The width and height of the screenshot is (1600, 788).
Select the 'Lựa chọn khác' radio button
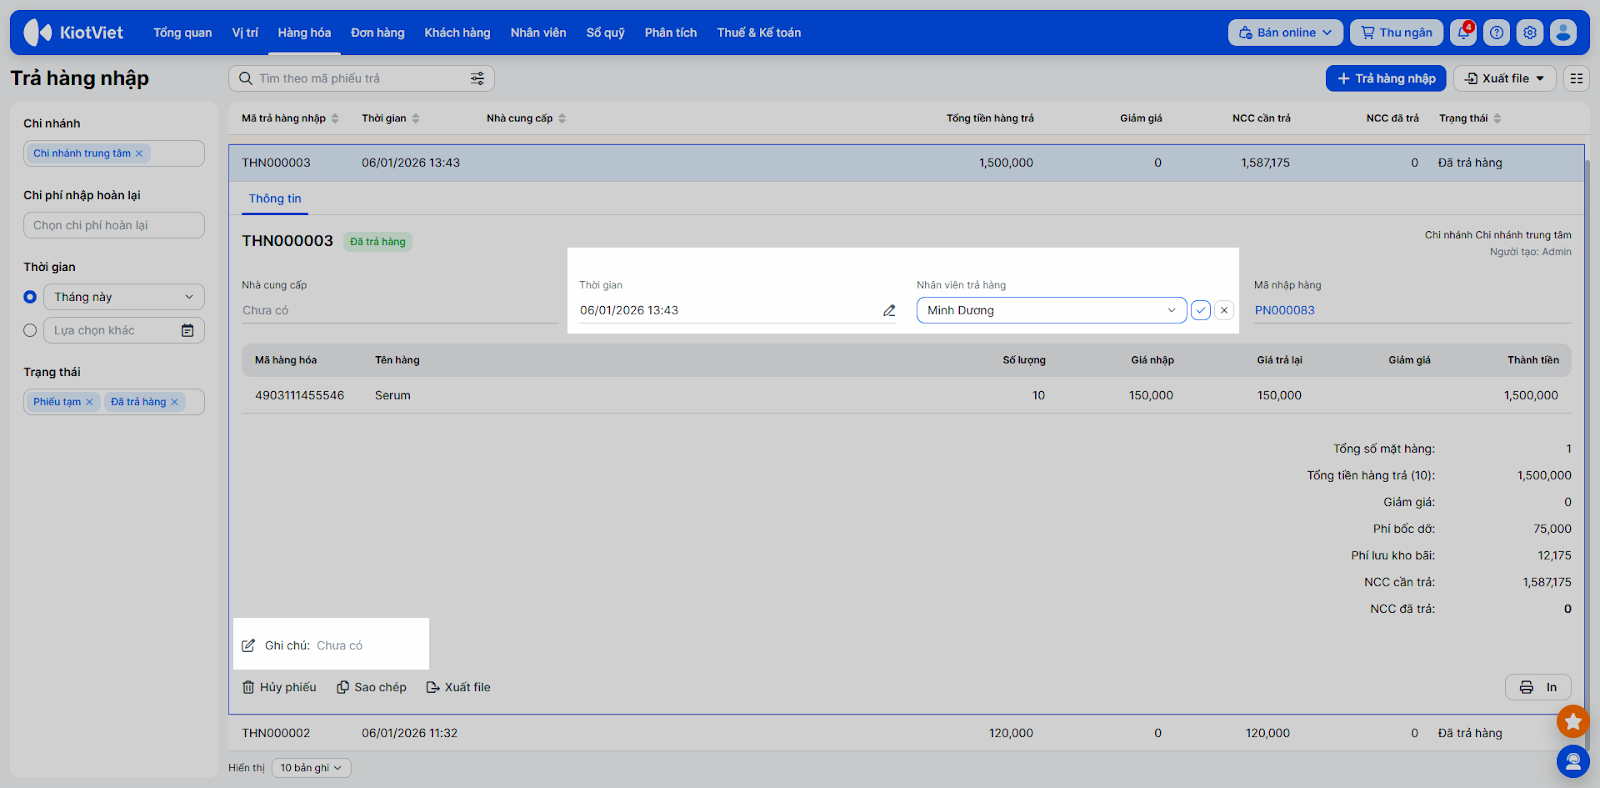(x=30, y=331)
